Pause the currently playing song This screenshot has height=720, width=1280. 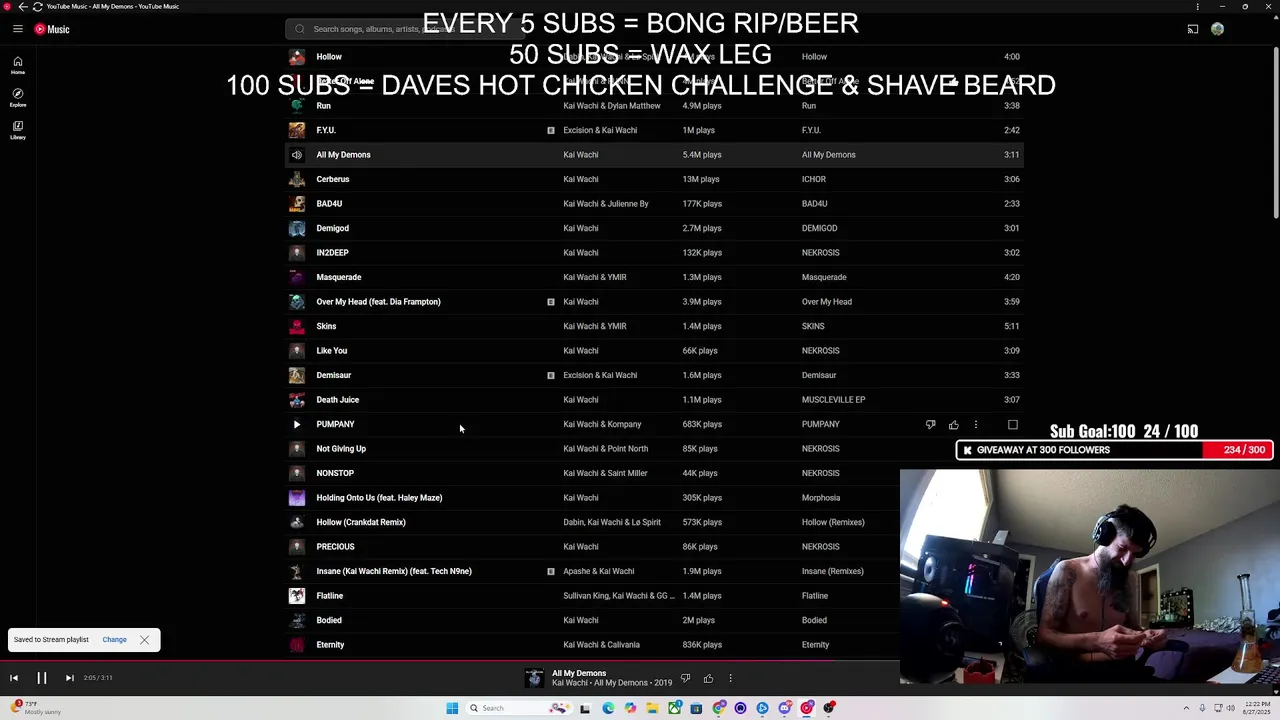pos(42,678)
